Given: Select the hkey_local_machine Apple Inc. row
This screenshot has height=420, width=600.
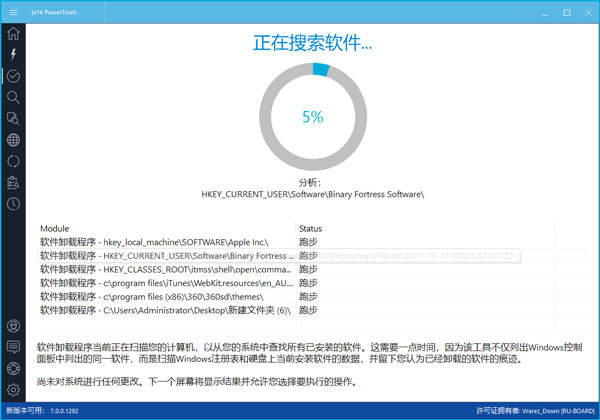Looking at the screenshot, I should 154,242.
